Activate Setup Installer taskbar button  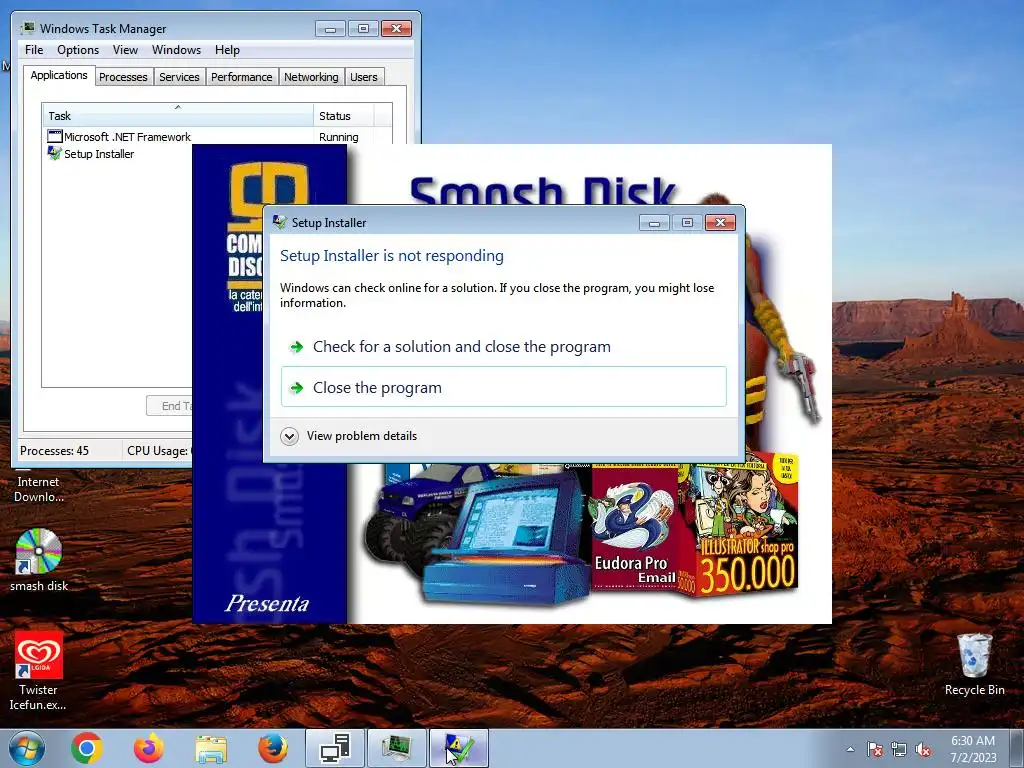(458, 748)
